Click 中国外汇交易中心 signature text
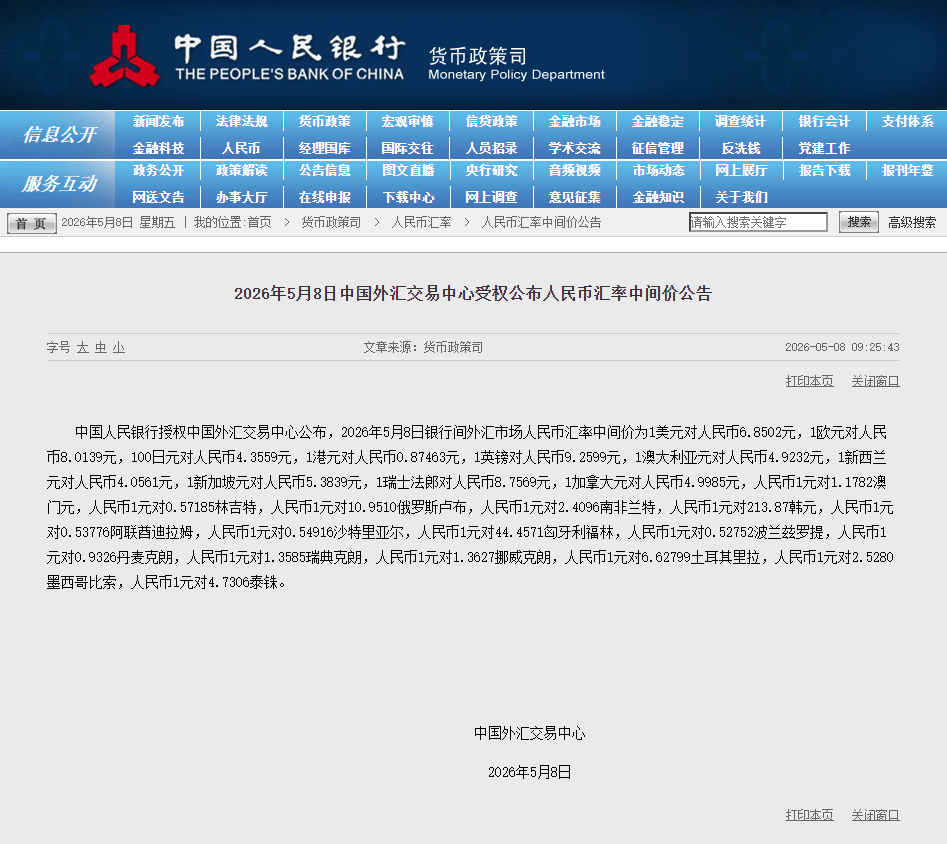The height and width of the screenshot is (844, 947). click(x=530, y=733)
